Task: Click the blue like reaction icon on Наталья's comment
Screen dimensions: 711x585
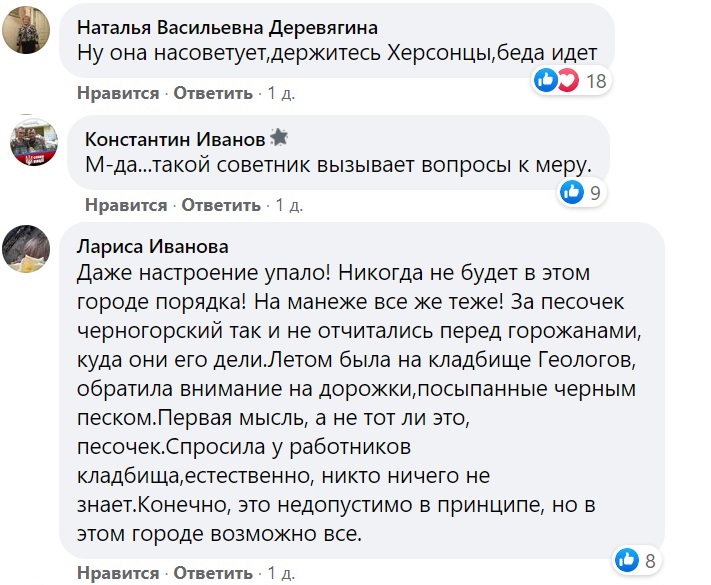Action: click(x=545, y=81)
